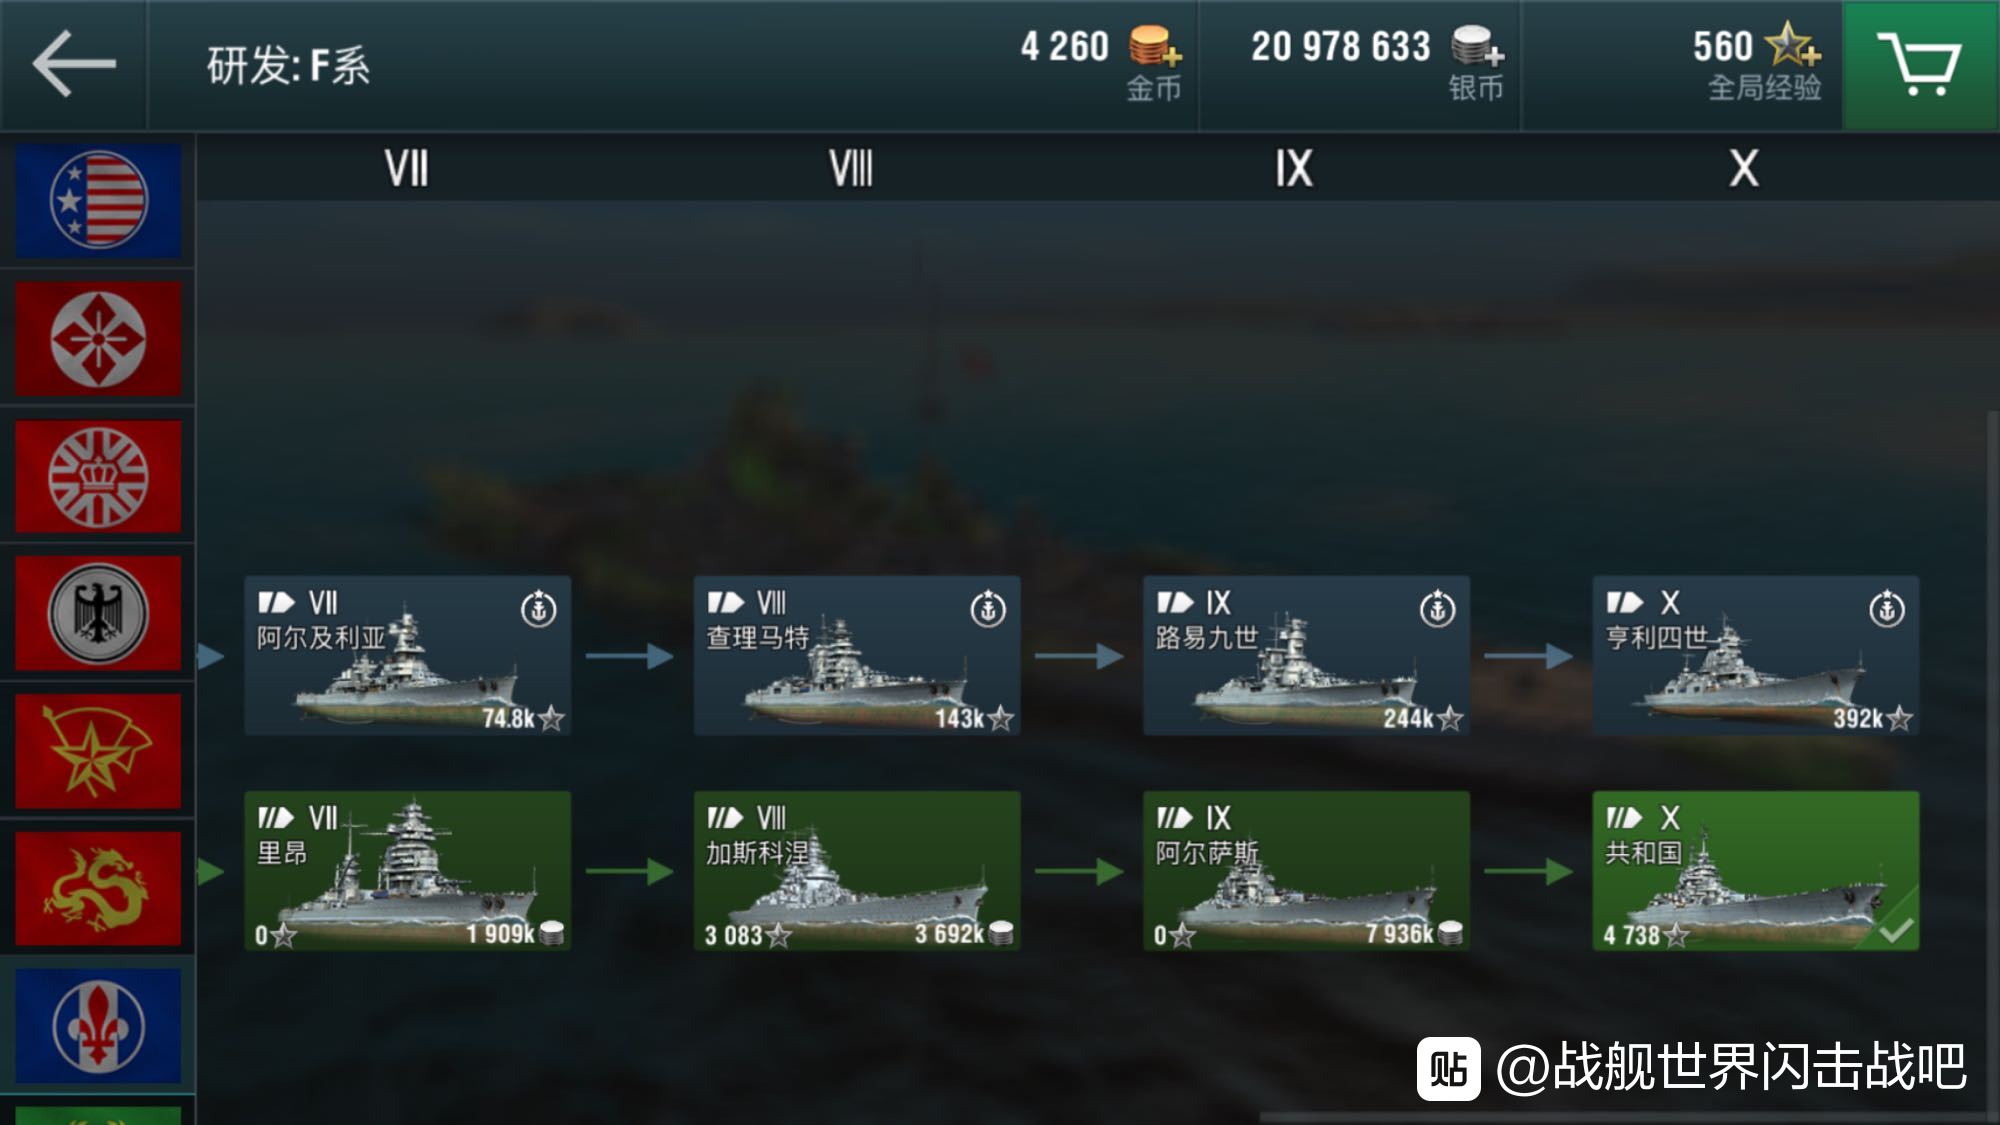The image size is (2000, 1125).
Task: Open tier VIII 查理马特 ship card
Action: (857, 656)
